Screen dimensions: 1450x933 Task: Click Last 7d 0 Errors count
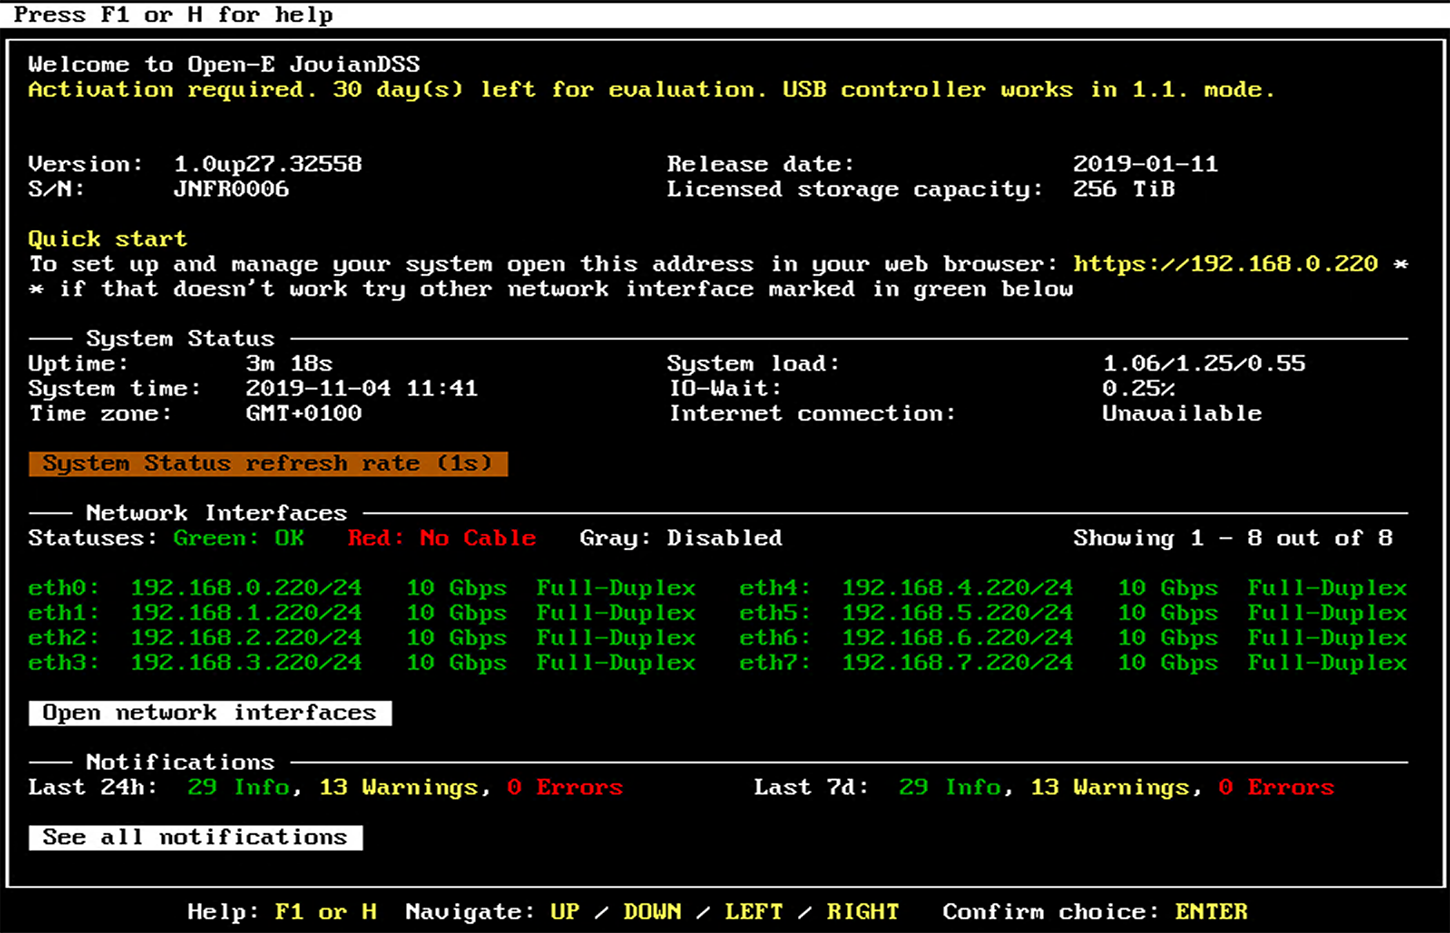(1276, 788)
